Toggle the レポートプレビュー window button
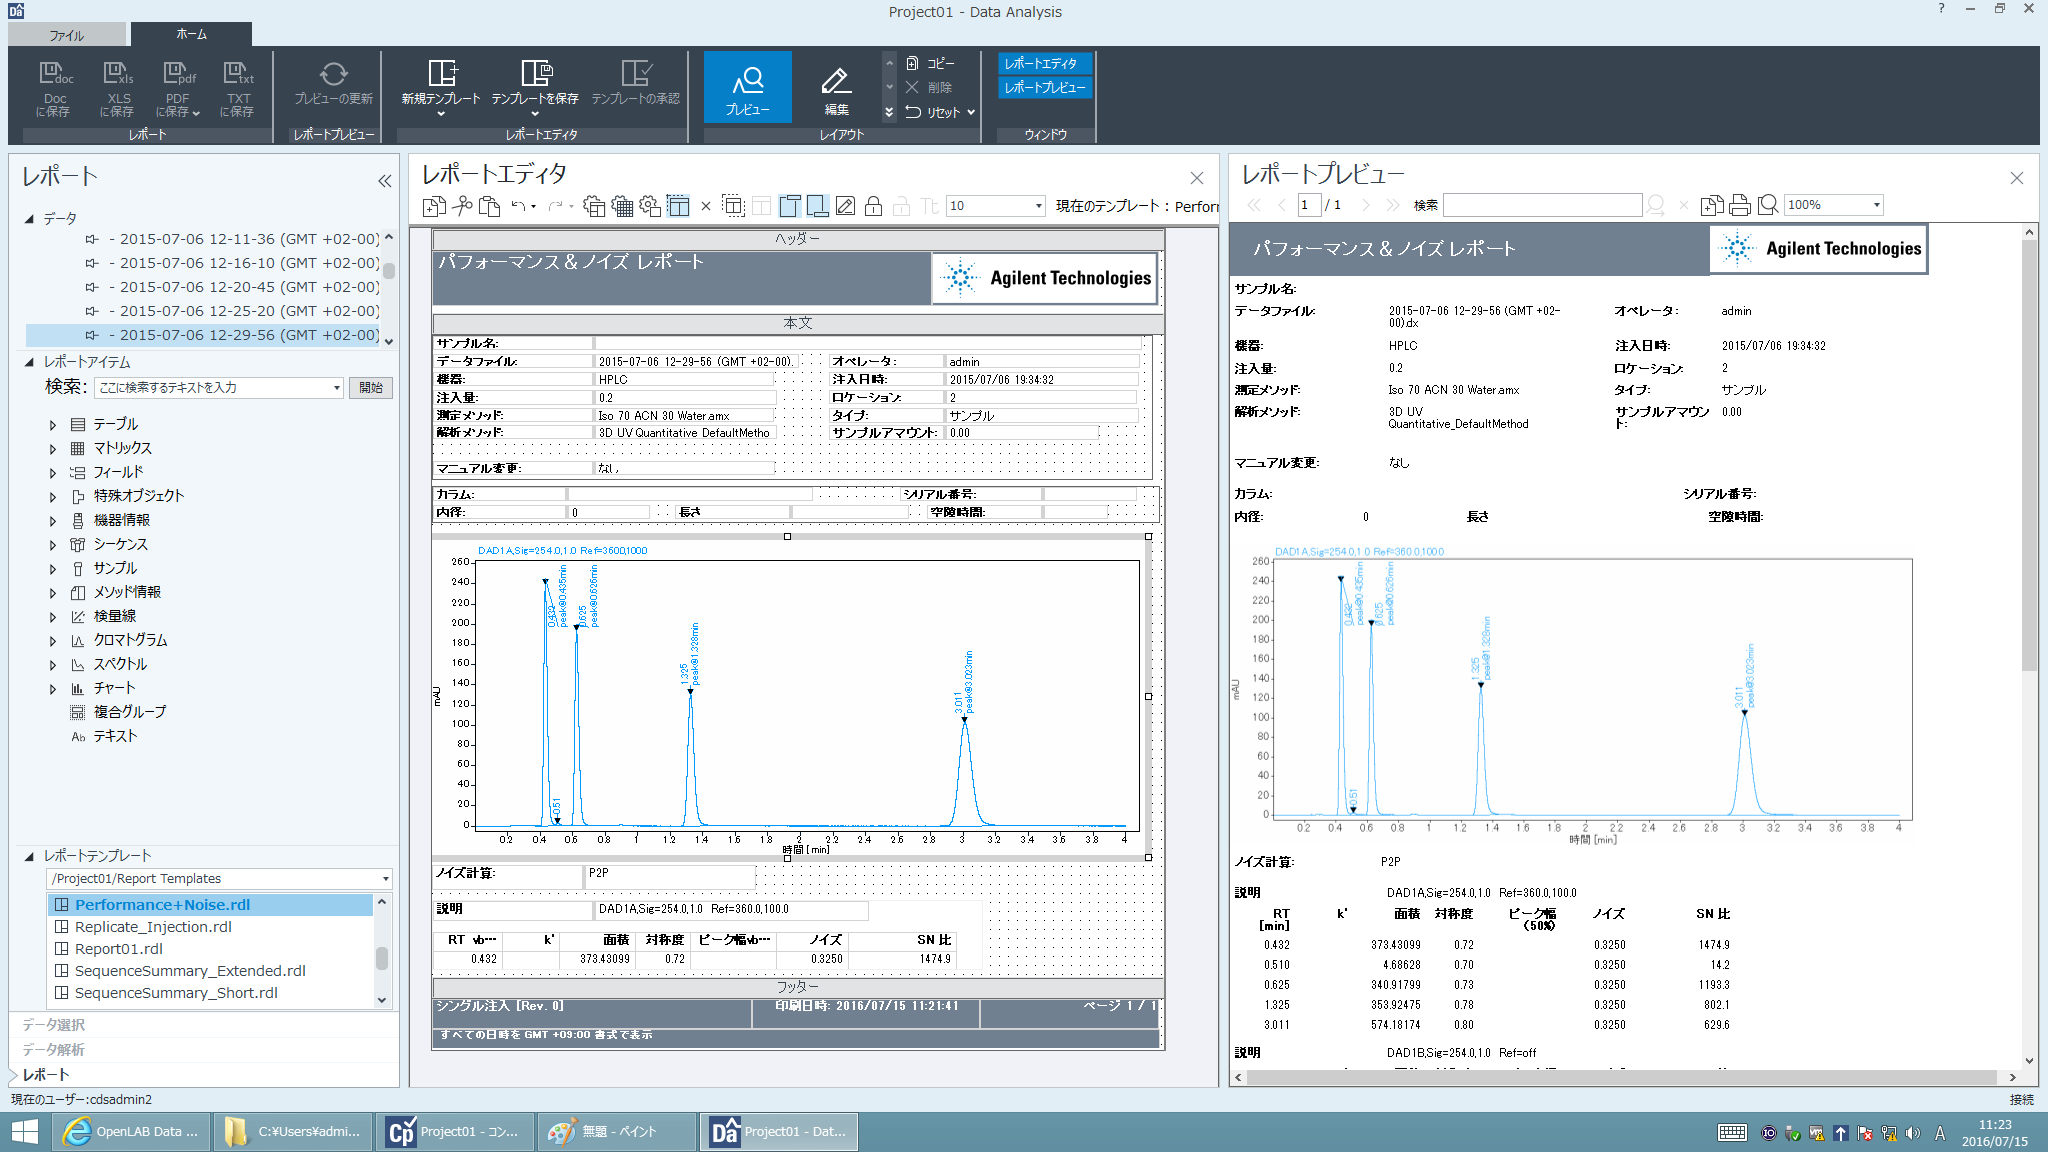 [x=1043, y=87]
